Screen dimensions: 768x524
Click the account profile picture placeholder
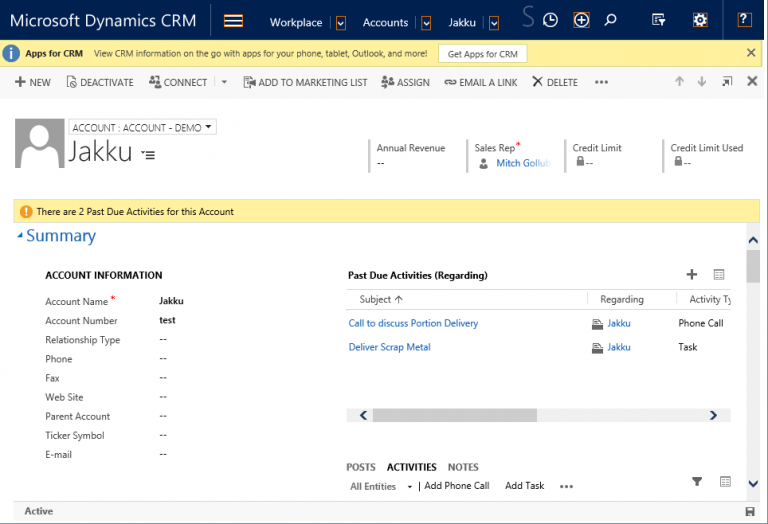click(40, 143)
